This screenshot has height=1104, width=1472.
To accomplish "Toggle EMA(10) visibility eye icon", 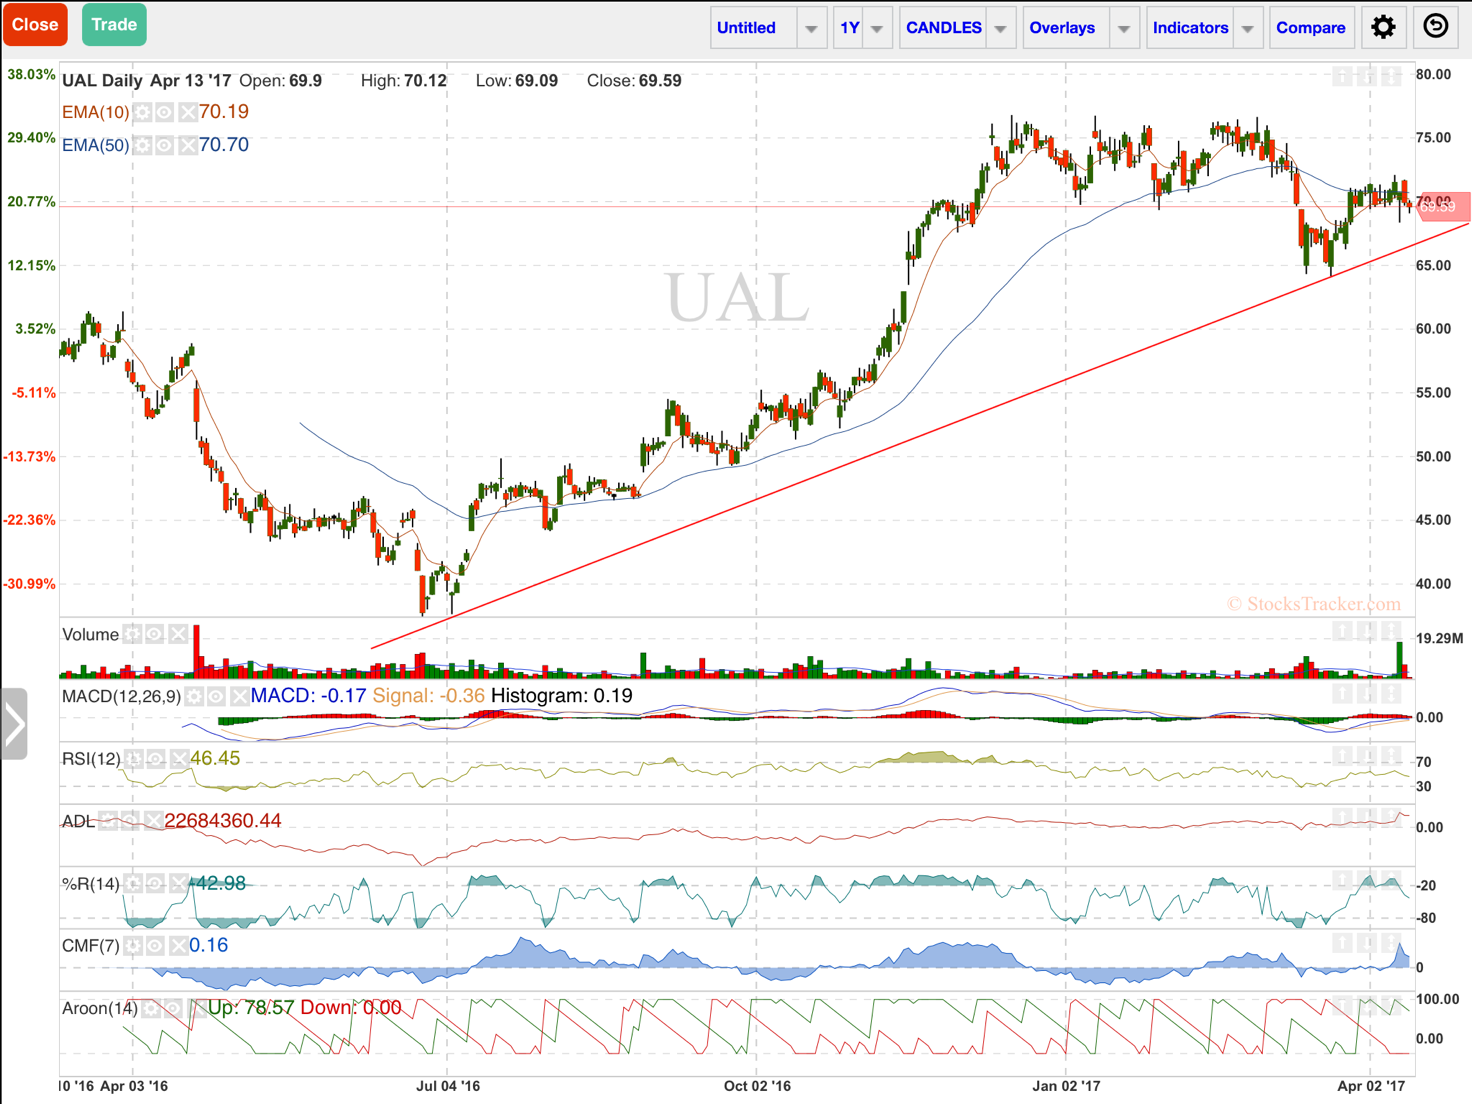I will pyautogui.click(x=165, y=113).
